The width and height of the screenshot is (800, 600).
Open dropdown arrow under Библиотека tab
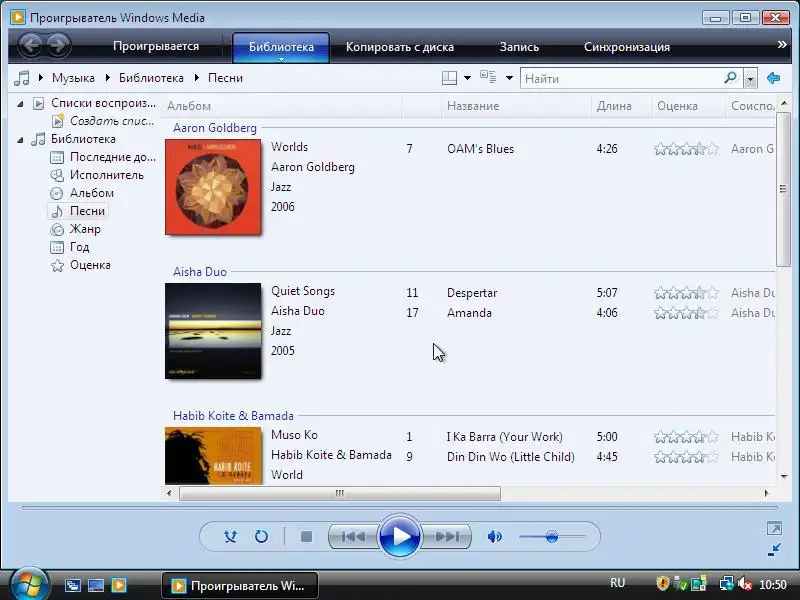[281, 59]
